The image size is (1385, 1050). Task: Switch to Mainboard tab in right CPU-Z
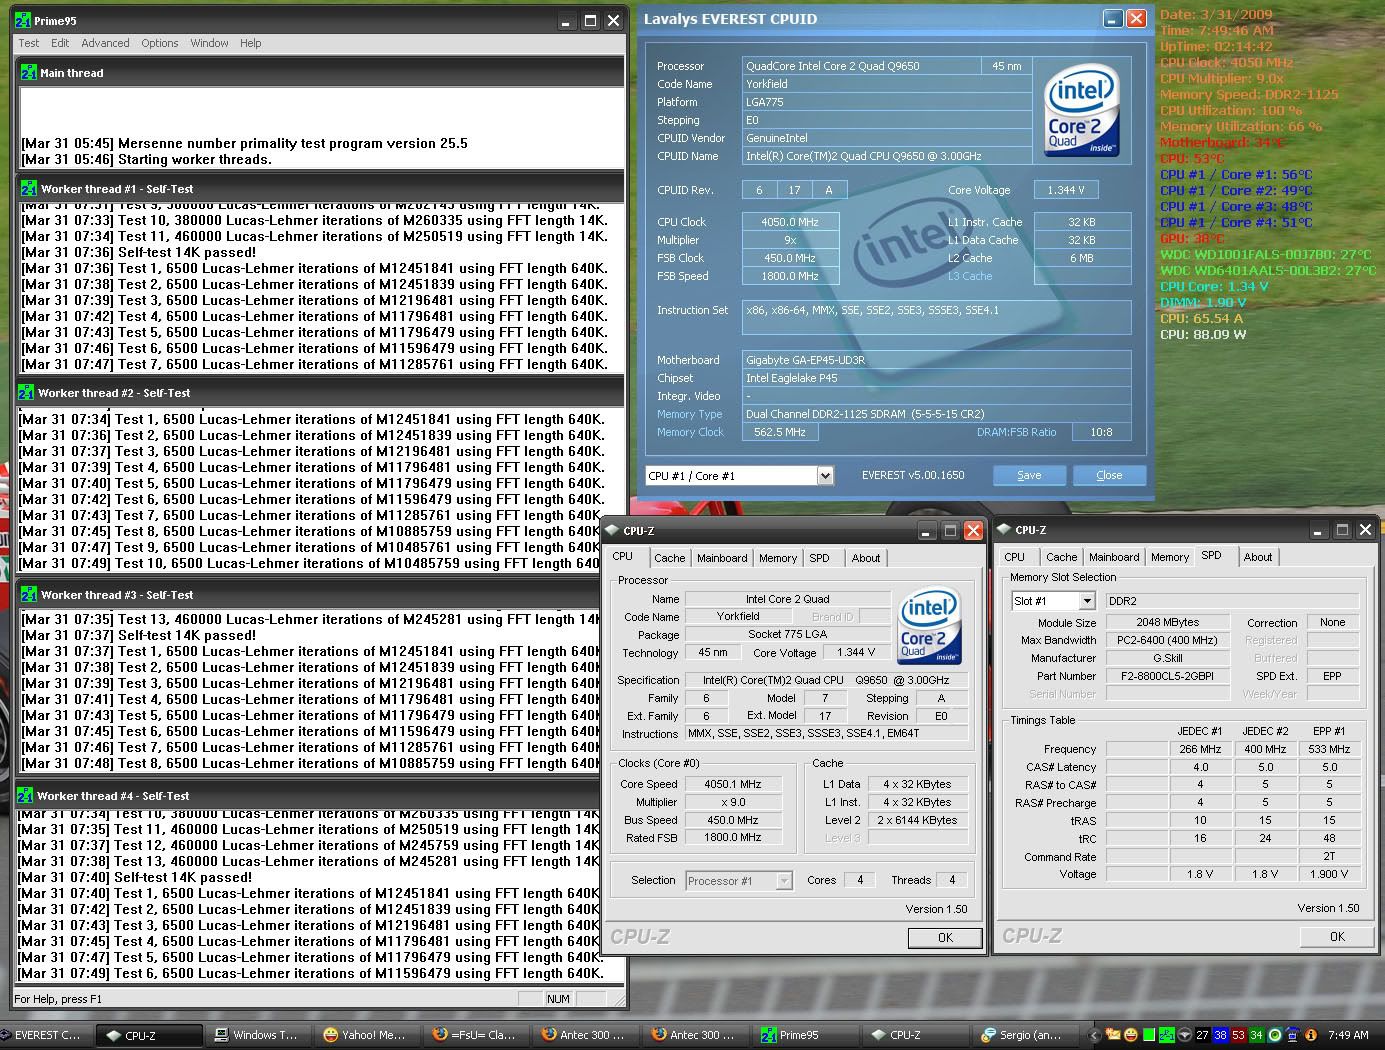pyautogui.click(x=1114, y=557)
